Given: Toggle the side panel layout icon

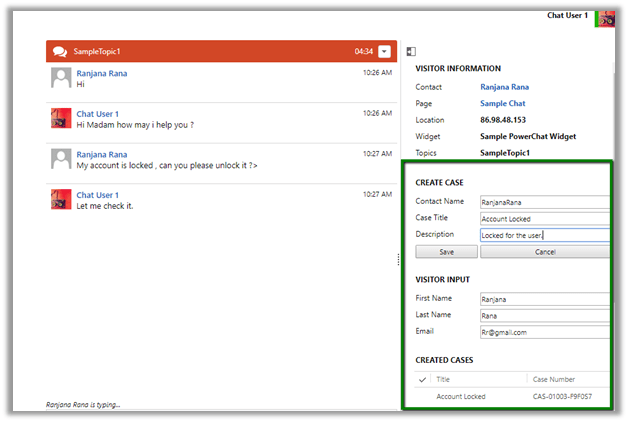Looking at the screenshot, I should click(x=410, y=51).
